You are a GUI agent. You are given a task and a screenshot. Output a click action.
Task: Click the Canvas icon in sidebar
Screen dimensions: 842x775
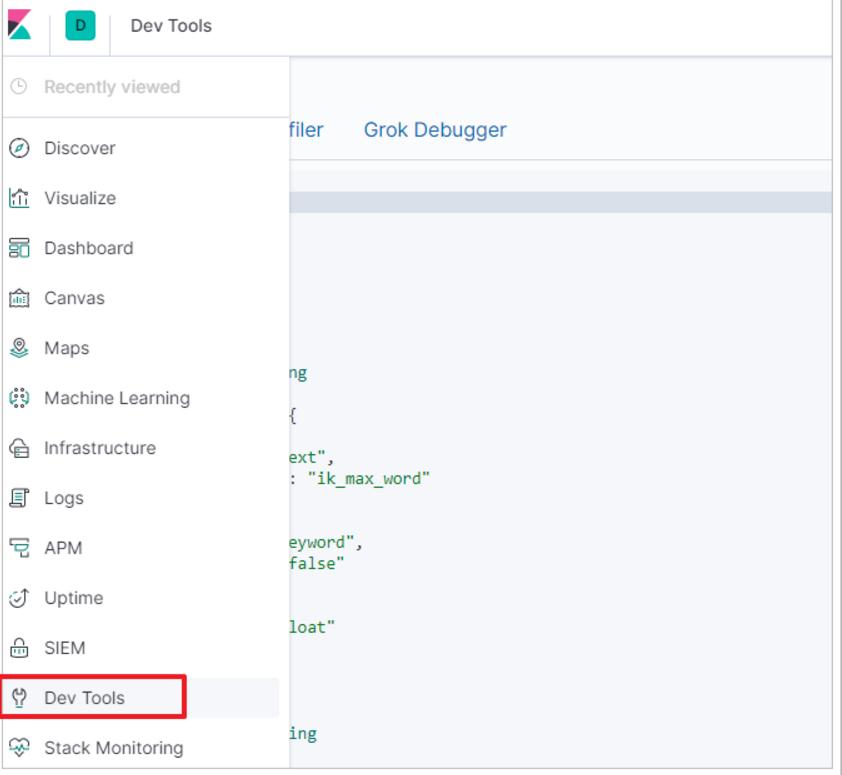click(19, 298)
